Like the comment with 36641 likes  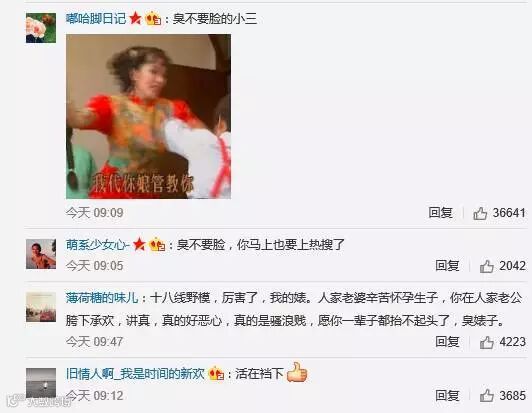[x=480, y=213]
